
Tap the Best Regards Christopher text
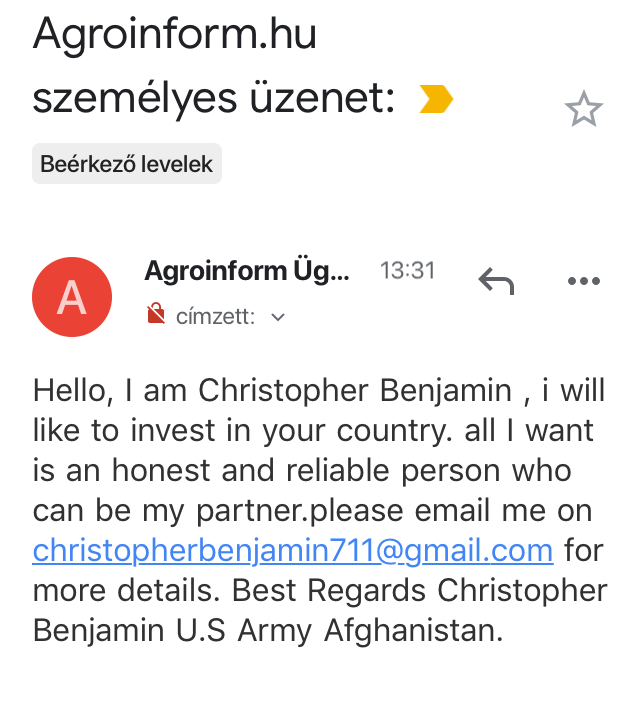click(x=419, y=590)
